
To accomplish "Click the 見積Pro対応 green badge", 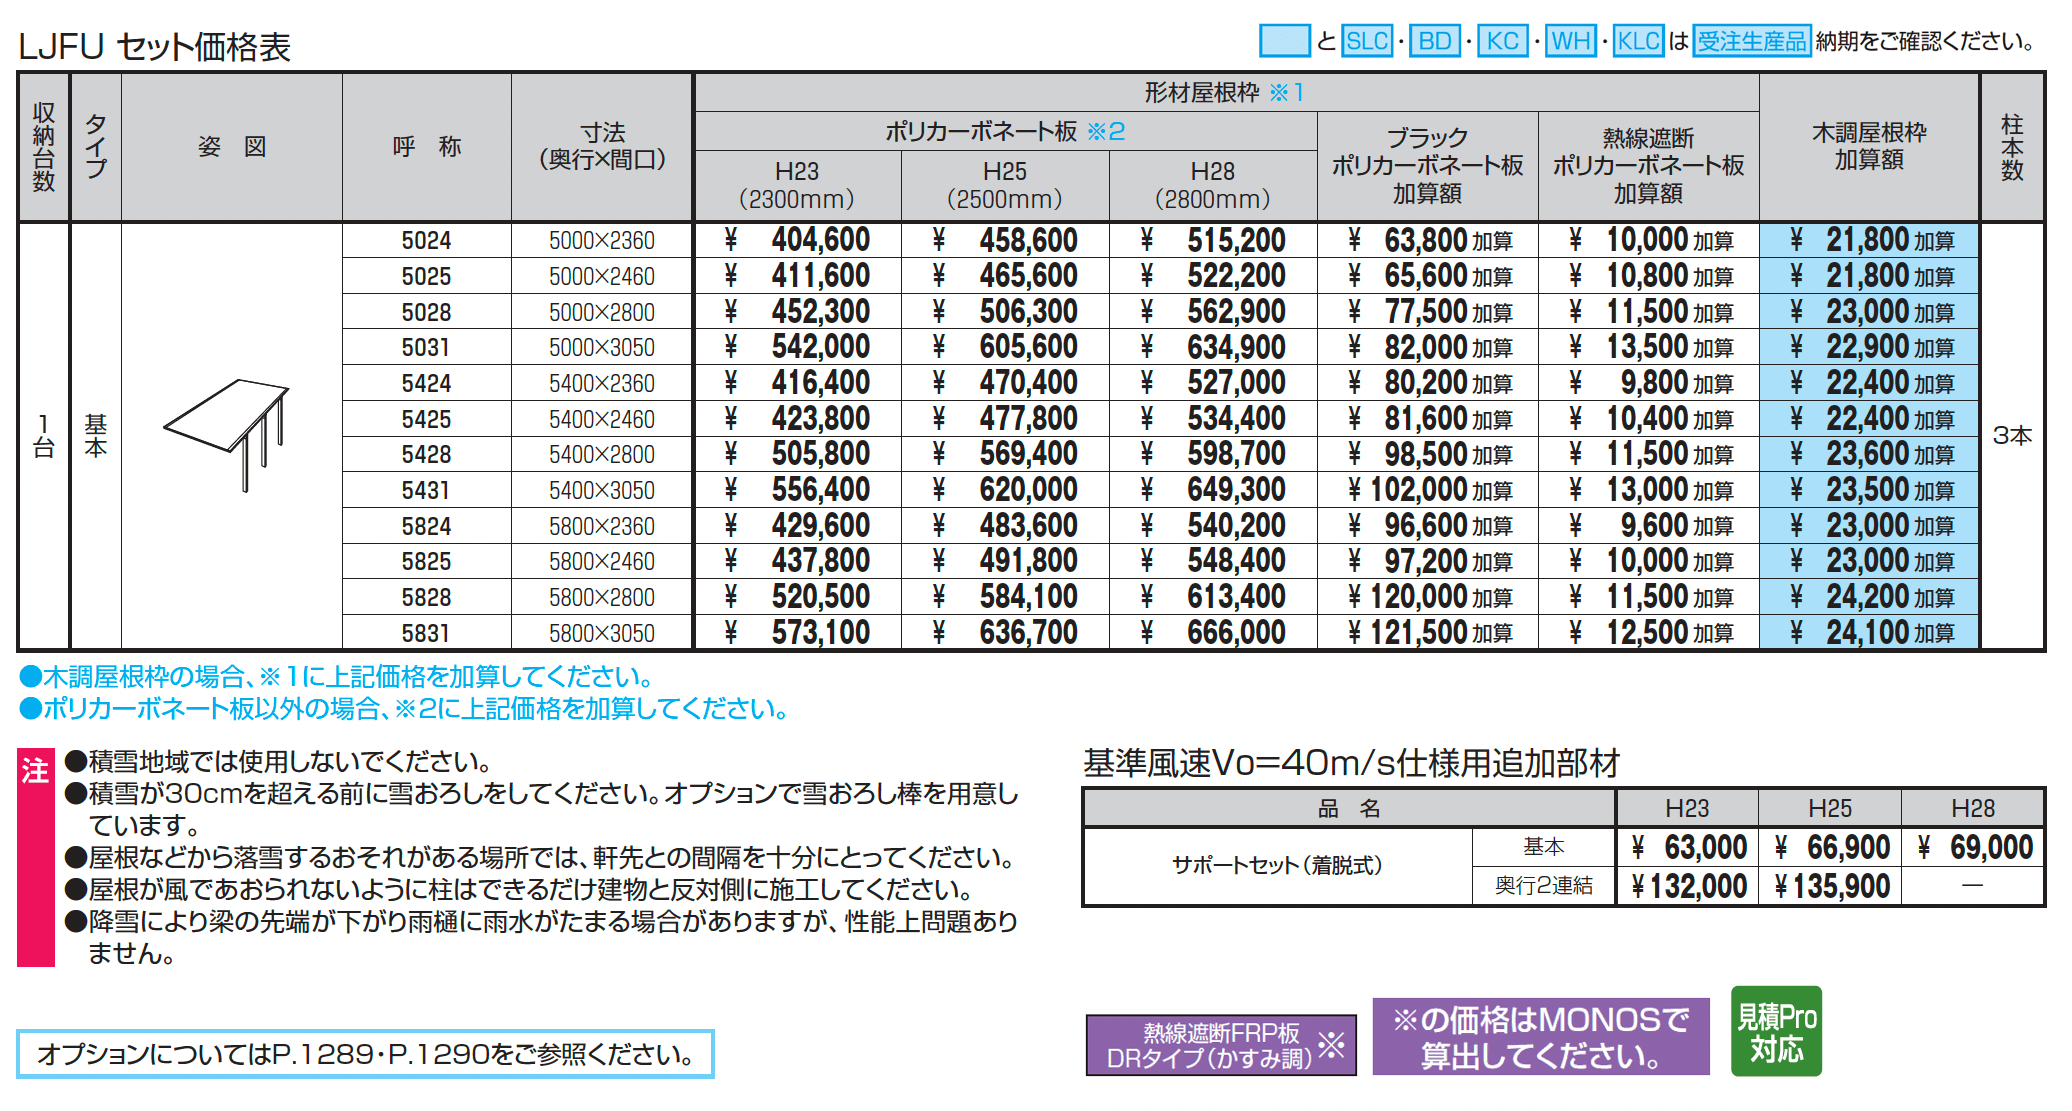I will [x=1776, y=1032].
